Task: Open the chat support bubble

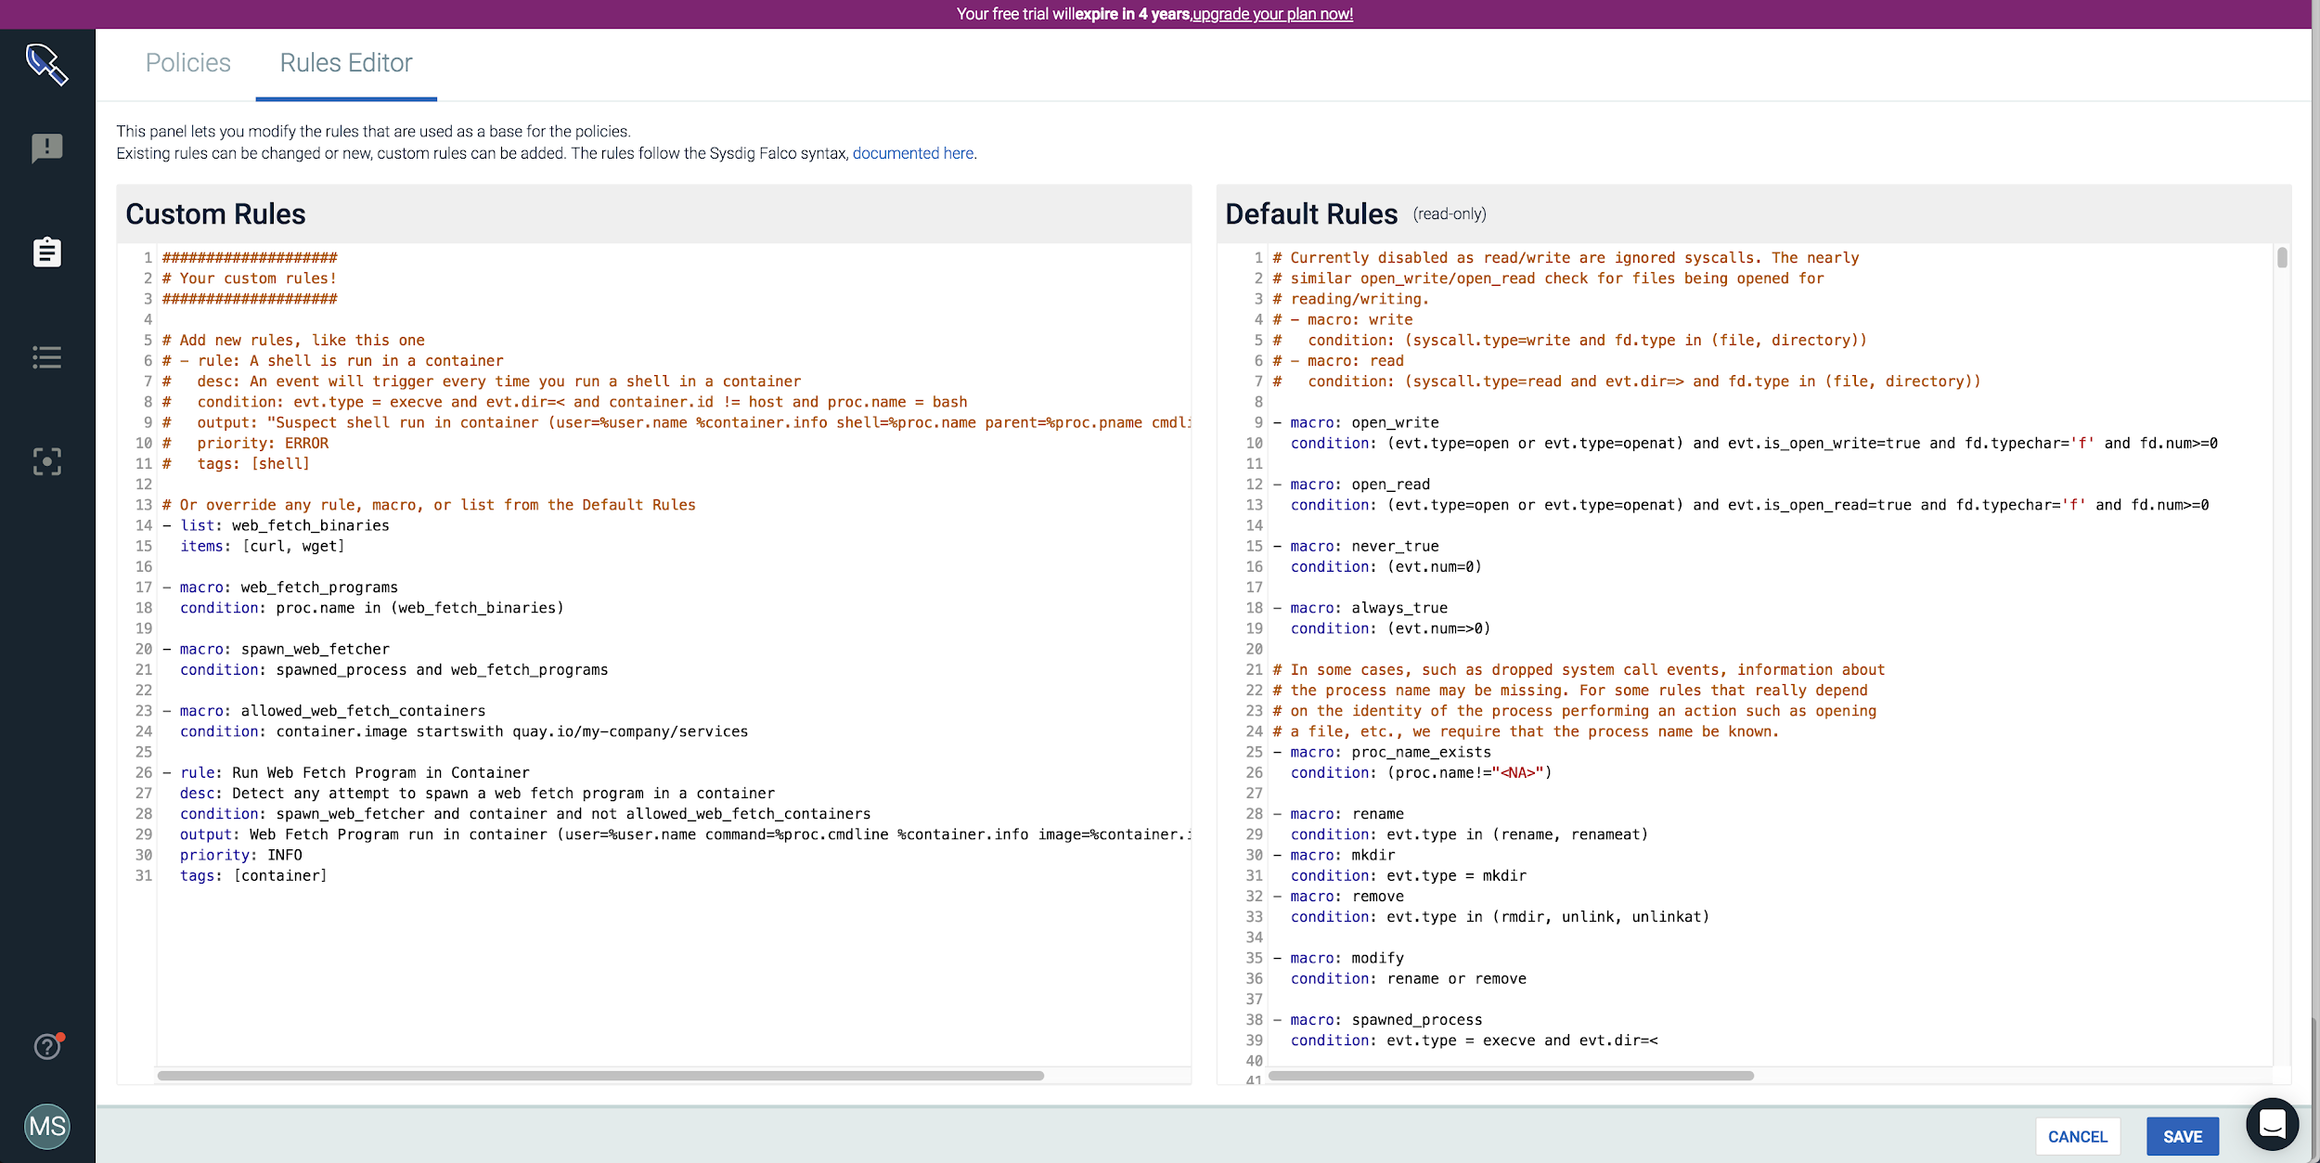Action: click(2272, 1124)
